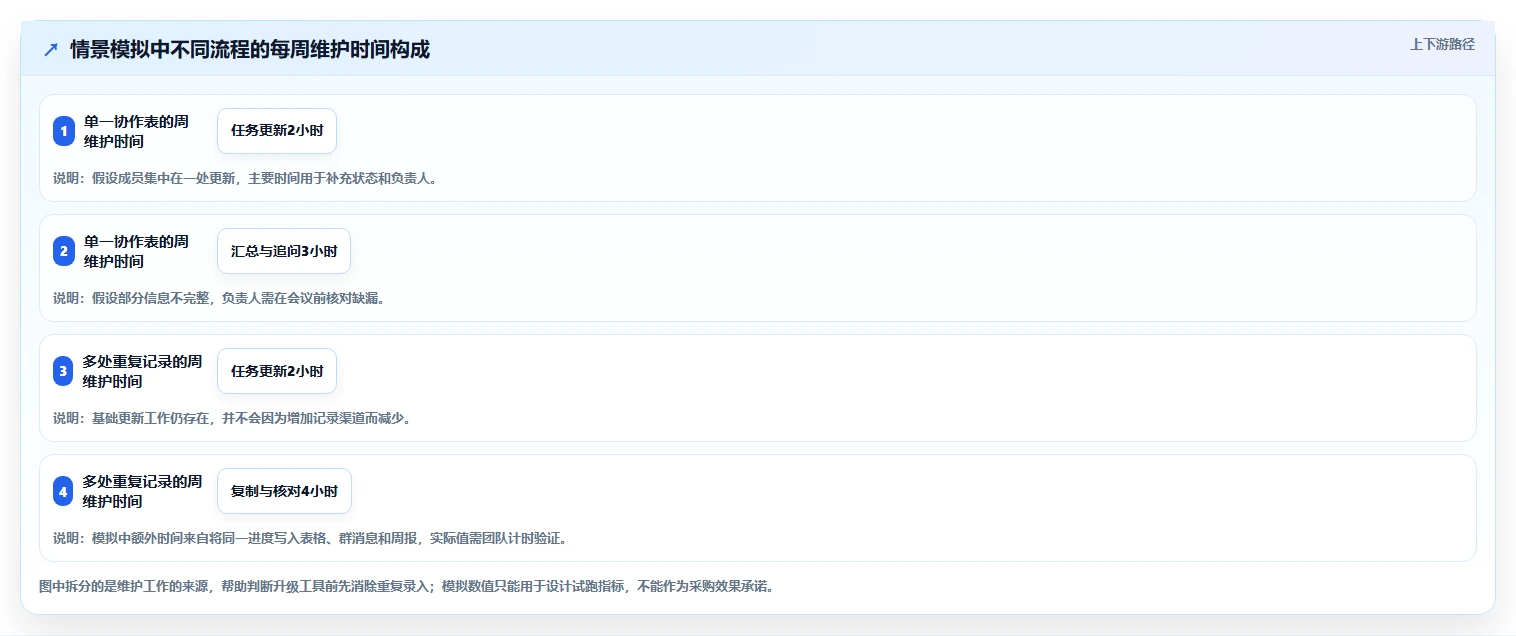
Task: Click the number 2 step badge
Action: pos(64,251)
